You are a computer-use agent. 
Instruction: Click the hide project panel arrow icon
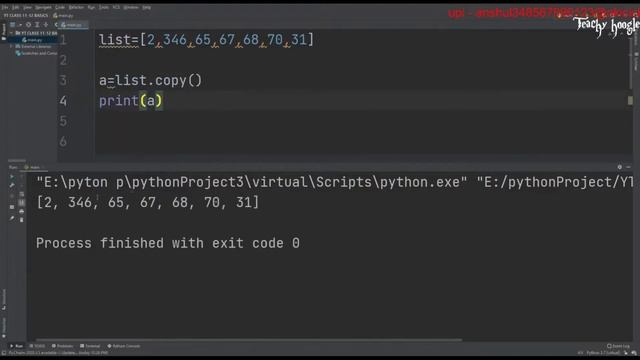[56, 25]
